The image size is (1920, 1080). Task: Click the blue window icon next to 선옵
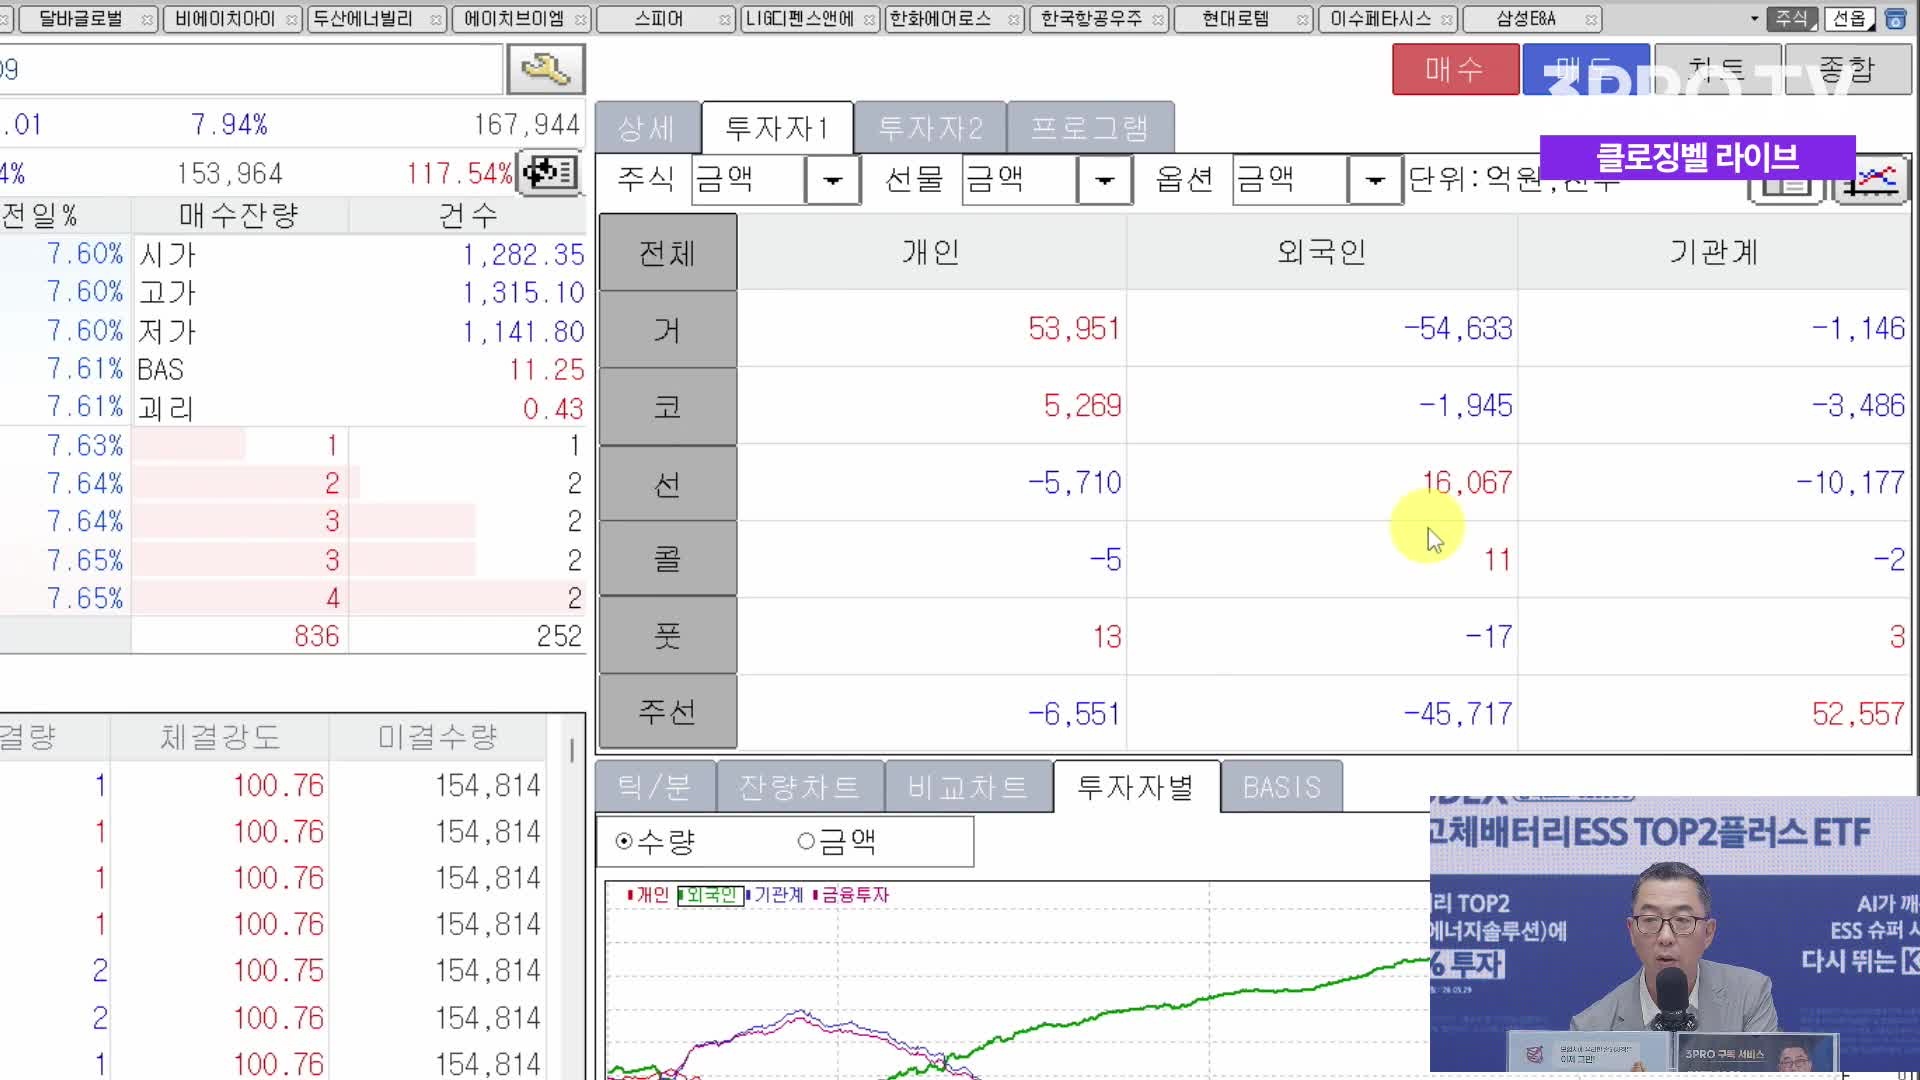1895,19
